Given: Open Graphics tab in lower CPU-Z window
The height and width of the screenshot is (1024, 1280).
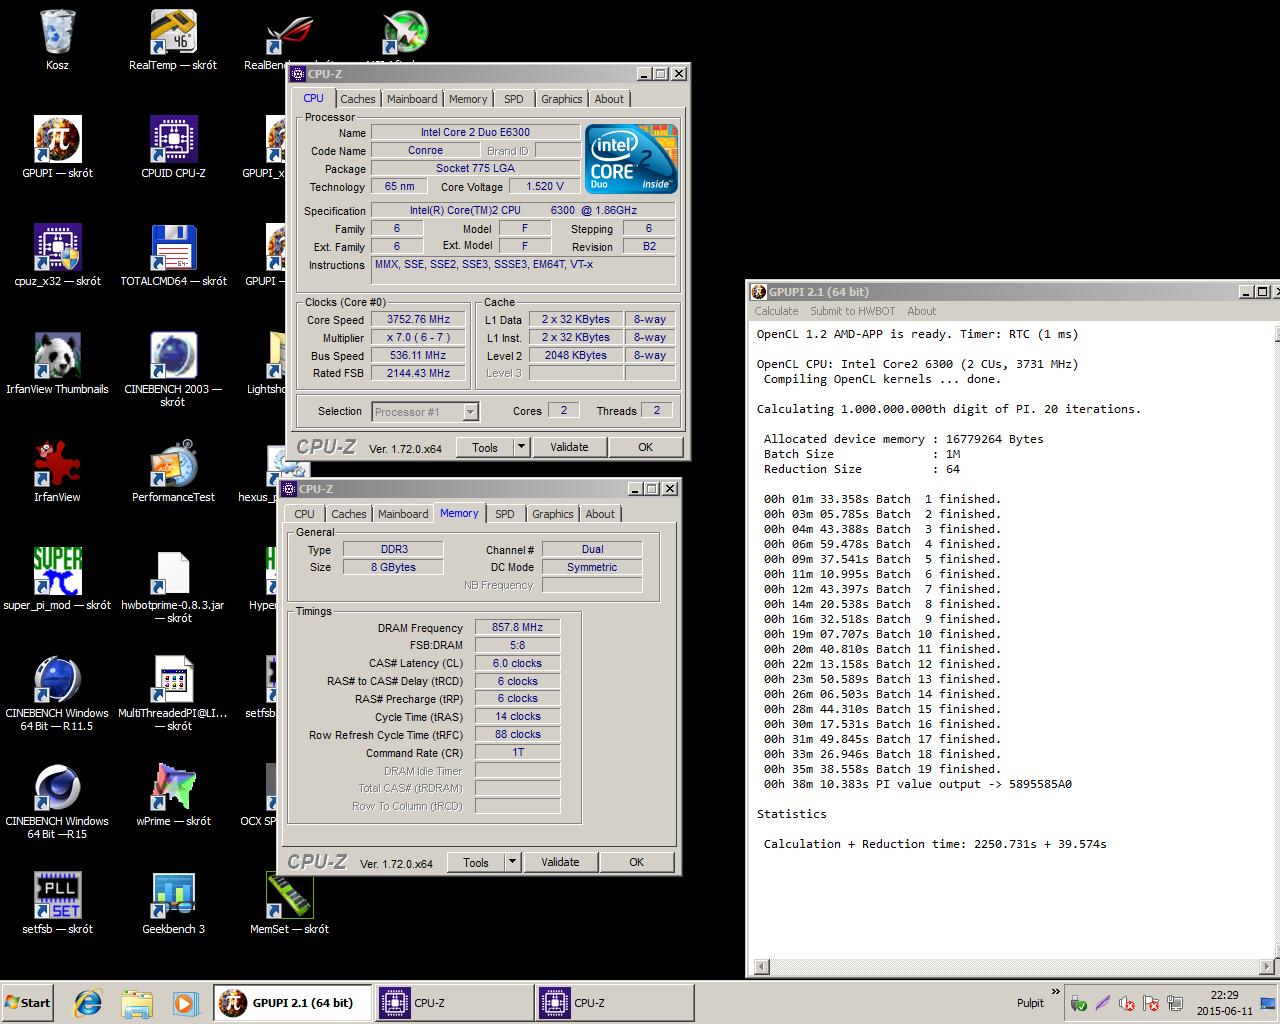Looking at the screenshot, I should [x=553, y=514].
